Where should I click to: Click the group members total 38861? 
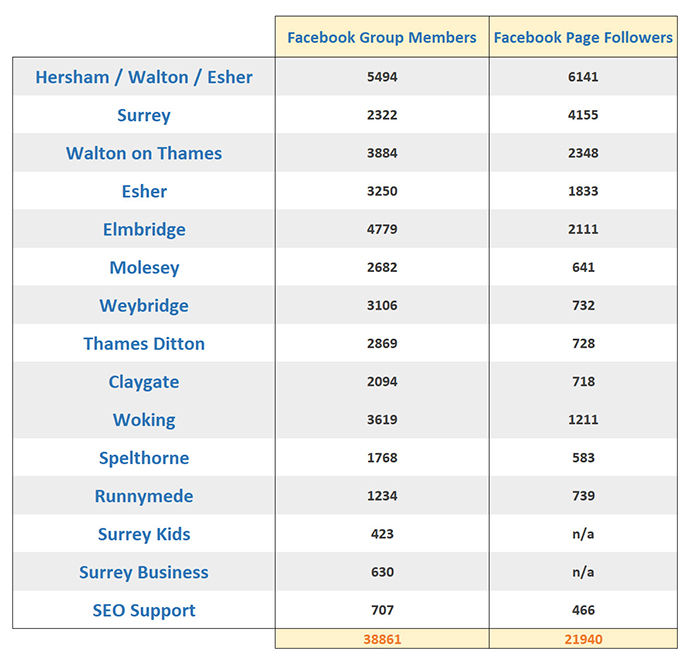[x=382, y=639]
